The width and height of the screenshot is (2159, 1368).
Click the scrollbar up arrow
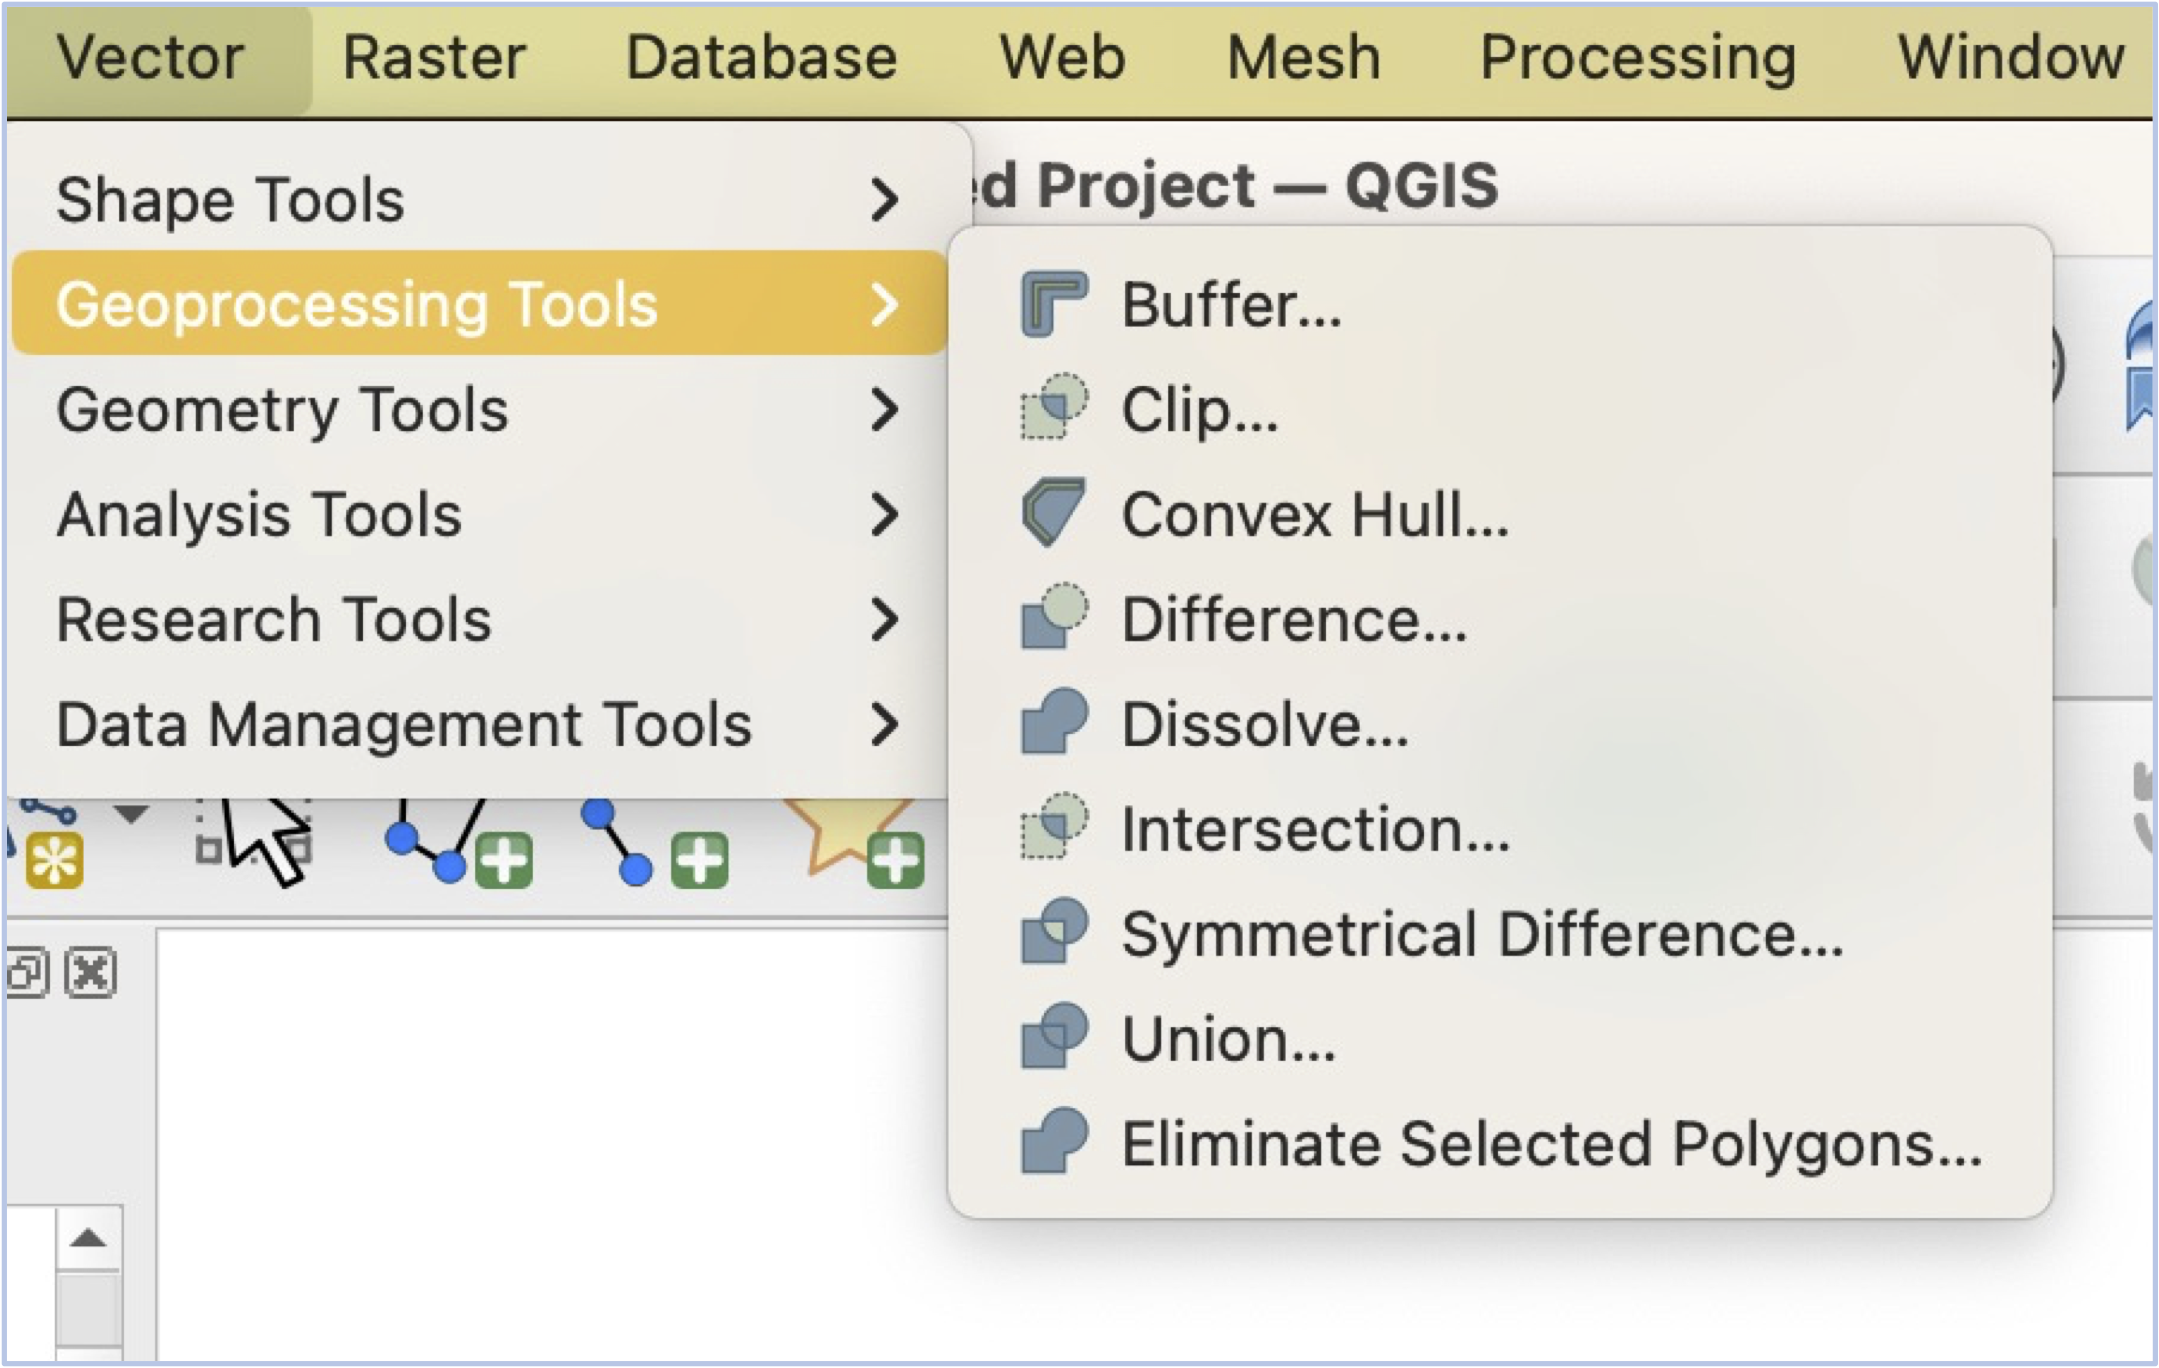pos(89,1239)
